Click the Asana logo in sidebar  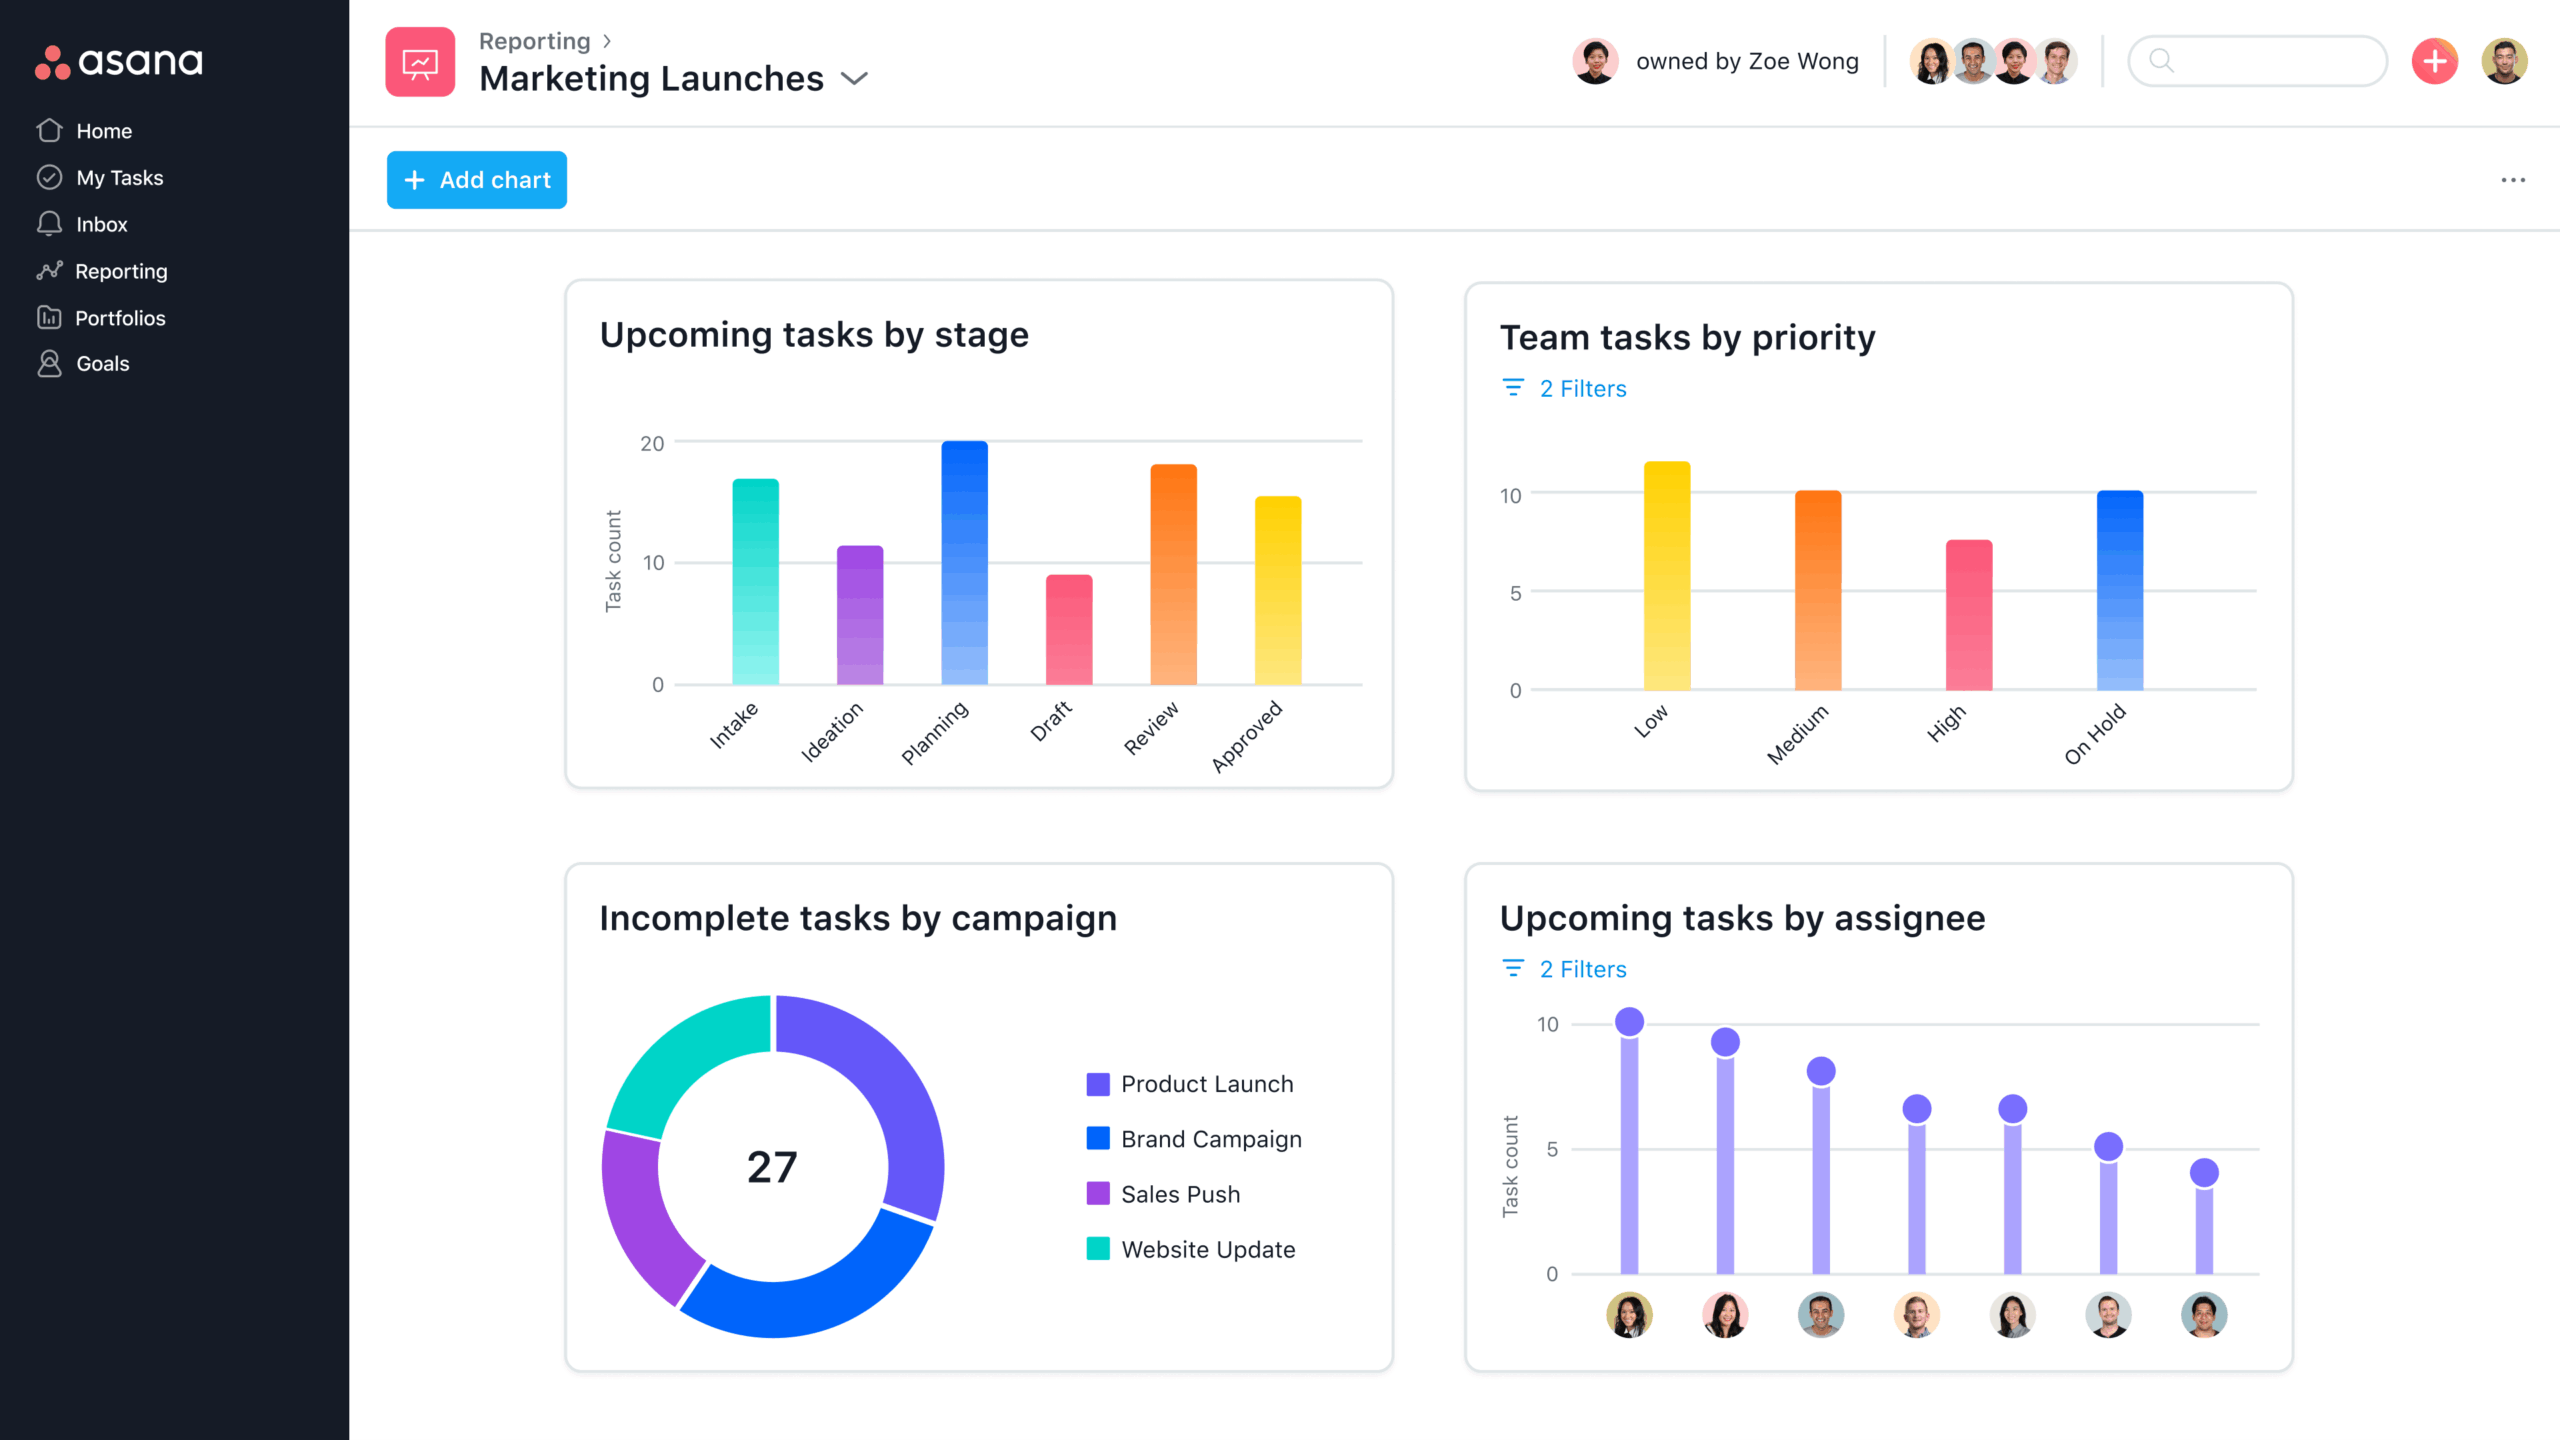[119, 62]
